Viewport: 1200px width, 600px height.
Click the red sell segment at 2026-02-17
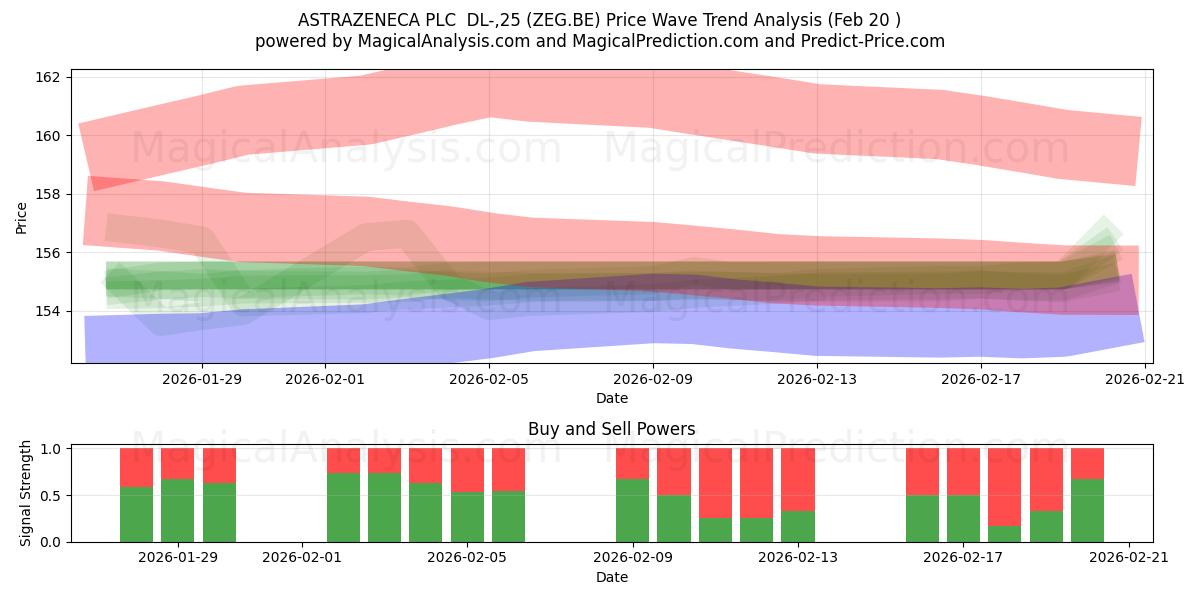963,471
